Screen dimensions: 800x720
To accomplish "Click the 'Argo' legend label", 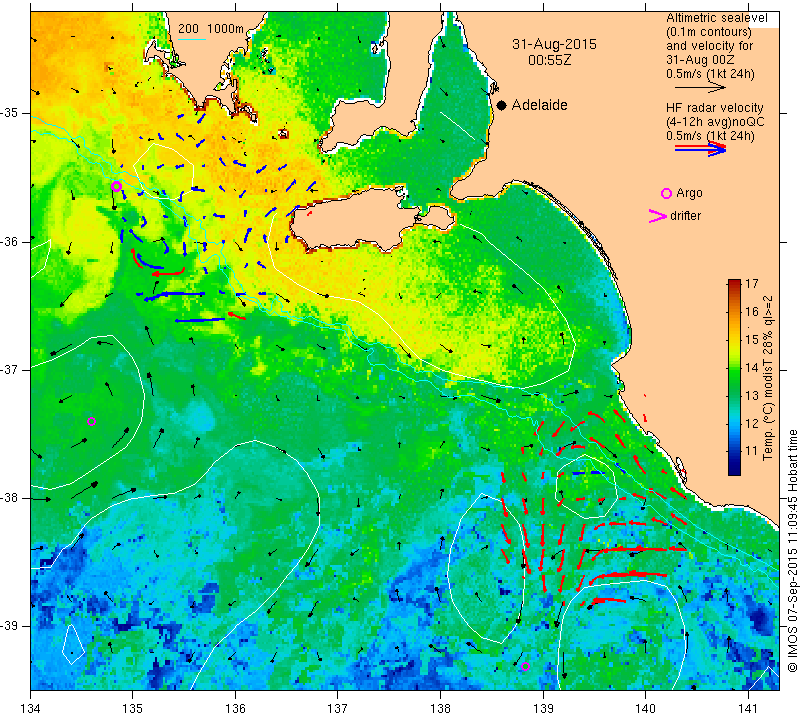I will click(689, 193).
